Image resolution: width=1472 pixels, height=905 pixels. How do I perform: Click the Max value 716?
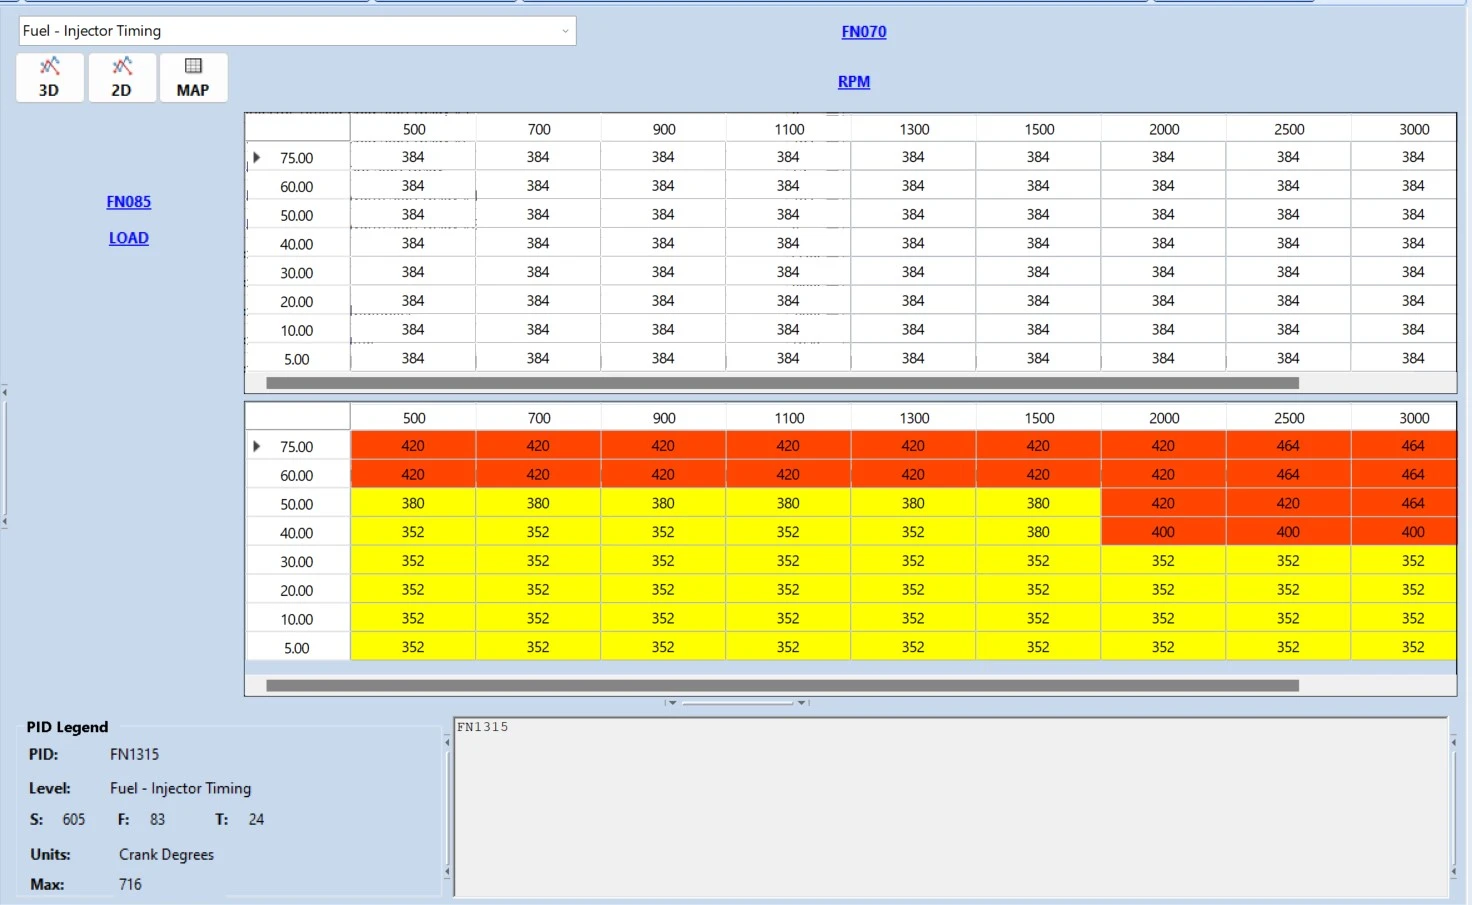click(x=130, y=884)
